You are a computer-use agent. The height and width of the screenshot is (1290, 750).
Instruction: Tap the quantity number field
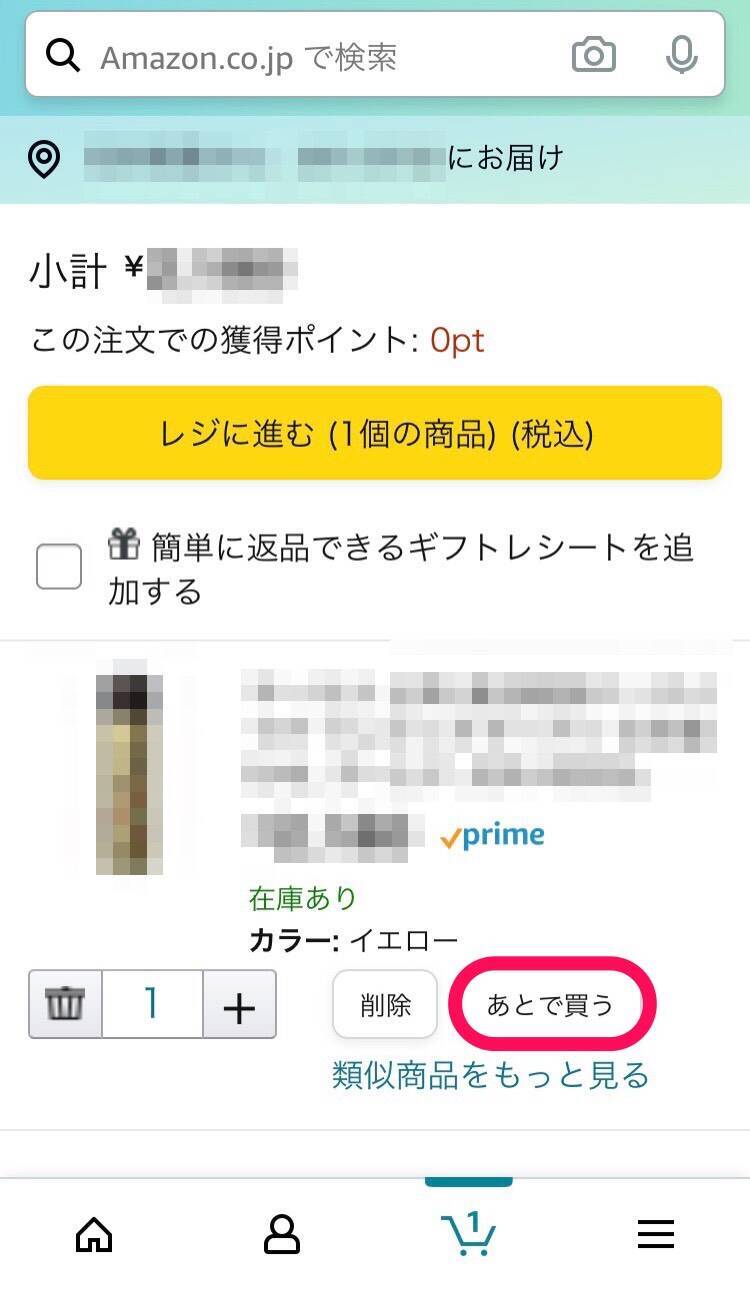(x=152, y=1004)
